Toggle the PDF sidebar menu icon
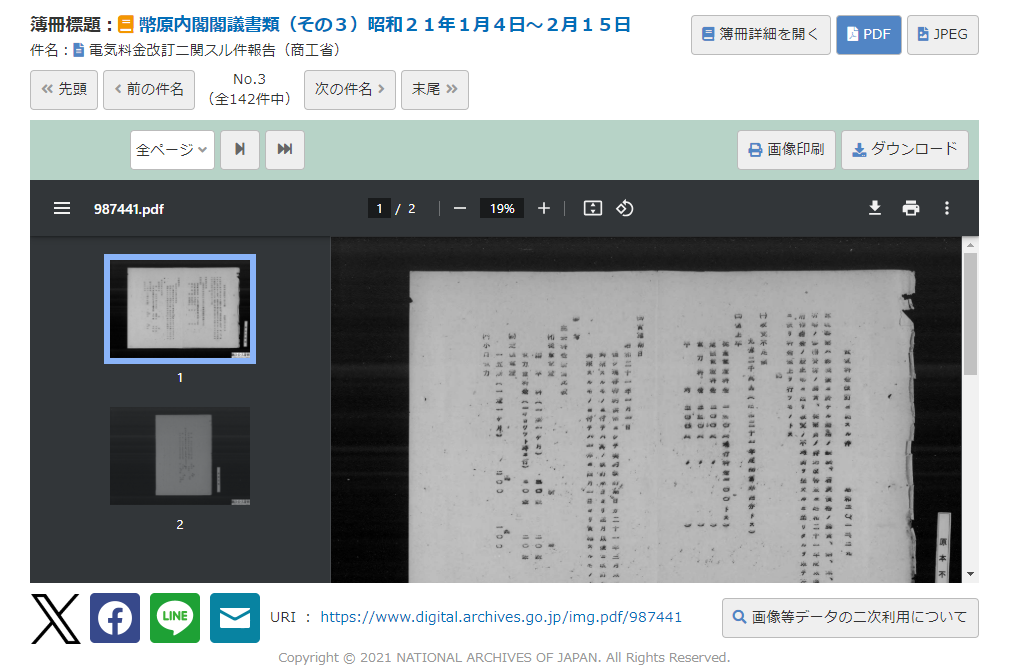This screenshot has width=1009, height=668. click(62, 208)
